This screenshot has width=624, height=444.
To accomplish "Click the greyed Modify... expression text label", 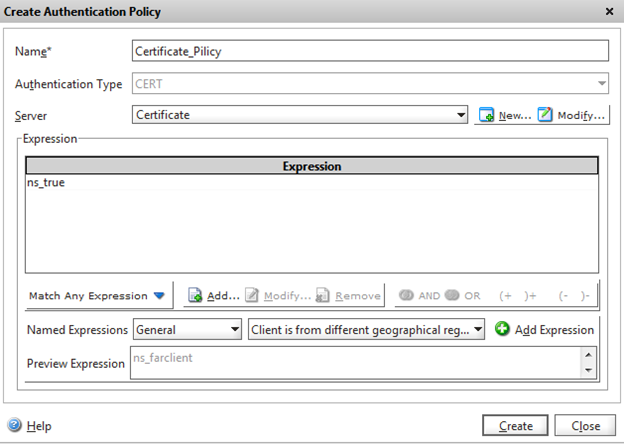I will click(287, 296).
